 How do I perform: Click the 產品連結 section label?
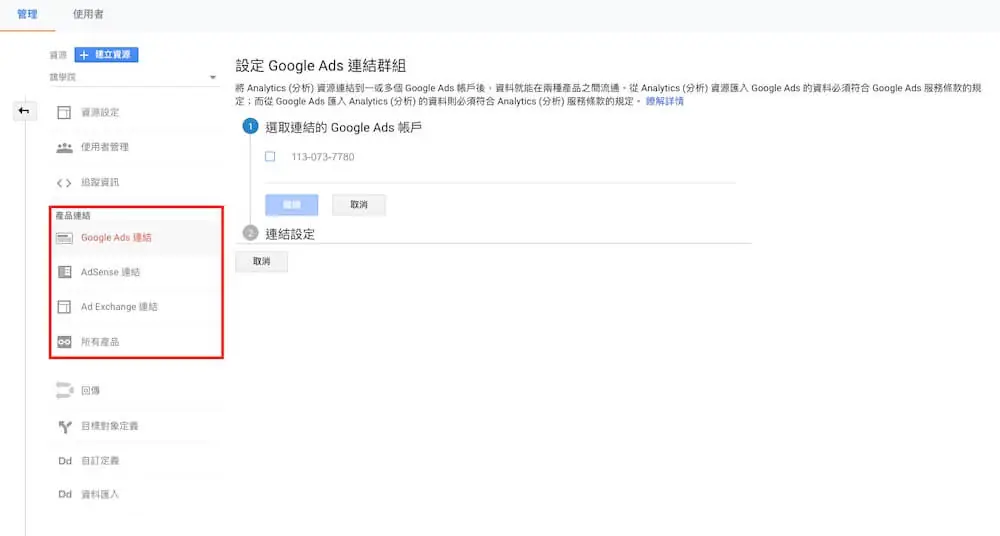point(73,216)
